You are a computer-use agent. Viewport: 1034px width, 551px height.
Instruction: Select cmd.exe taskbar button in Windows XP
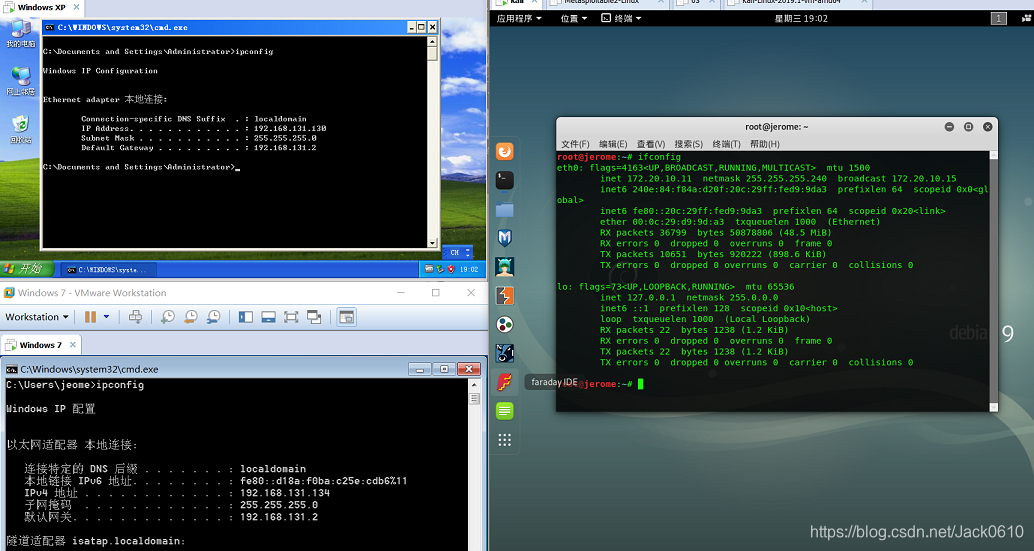pos(109,270)
